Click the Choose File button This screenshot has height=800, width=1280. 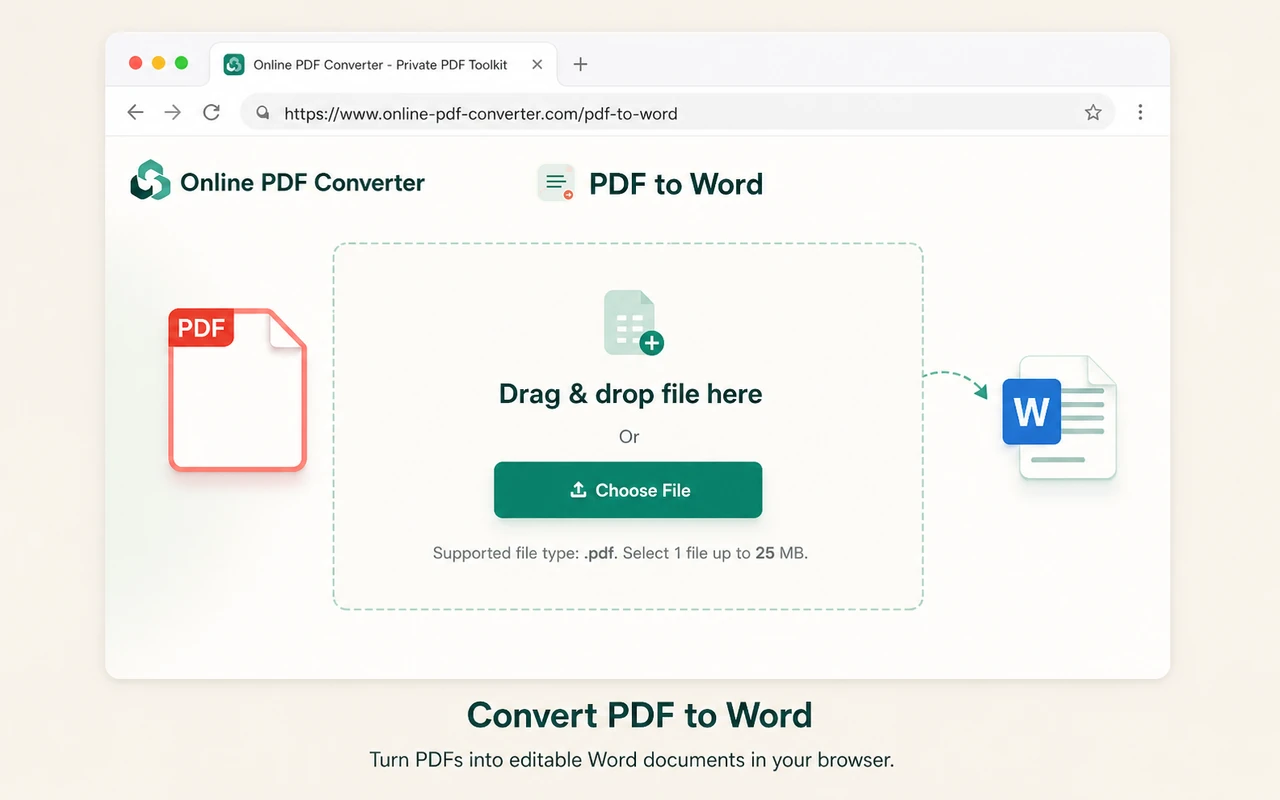click(628, 490)
